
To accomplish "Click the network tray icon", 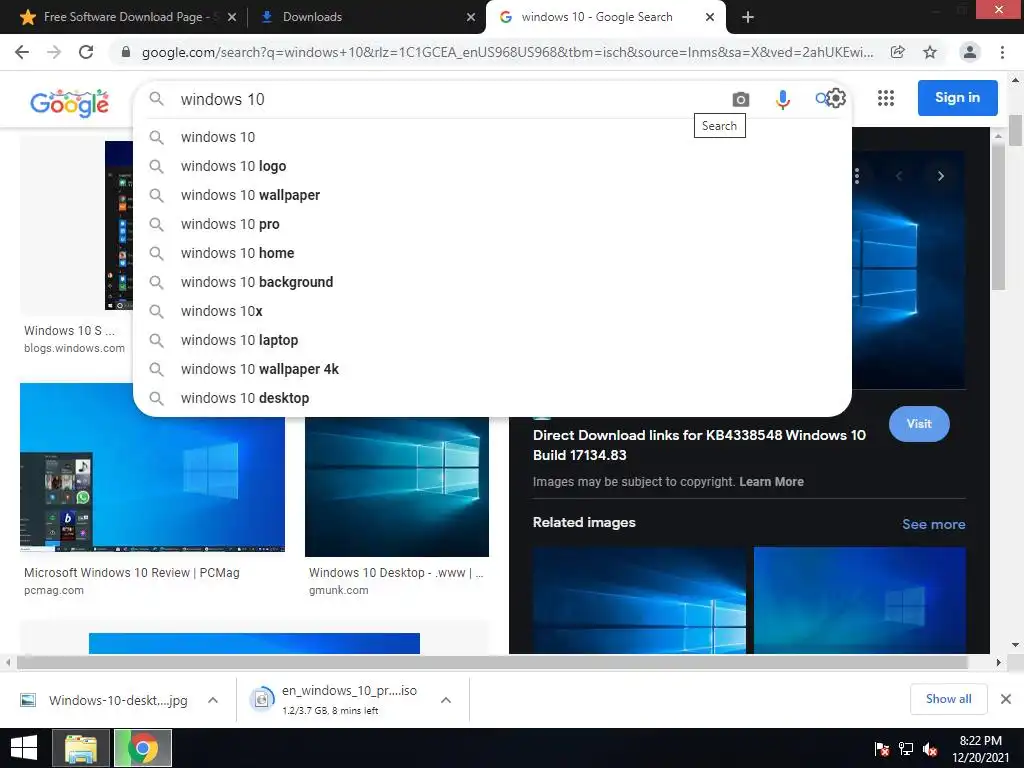I will click(906, 749).
